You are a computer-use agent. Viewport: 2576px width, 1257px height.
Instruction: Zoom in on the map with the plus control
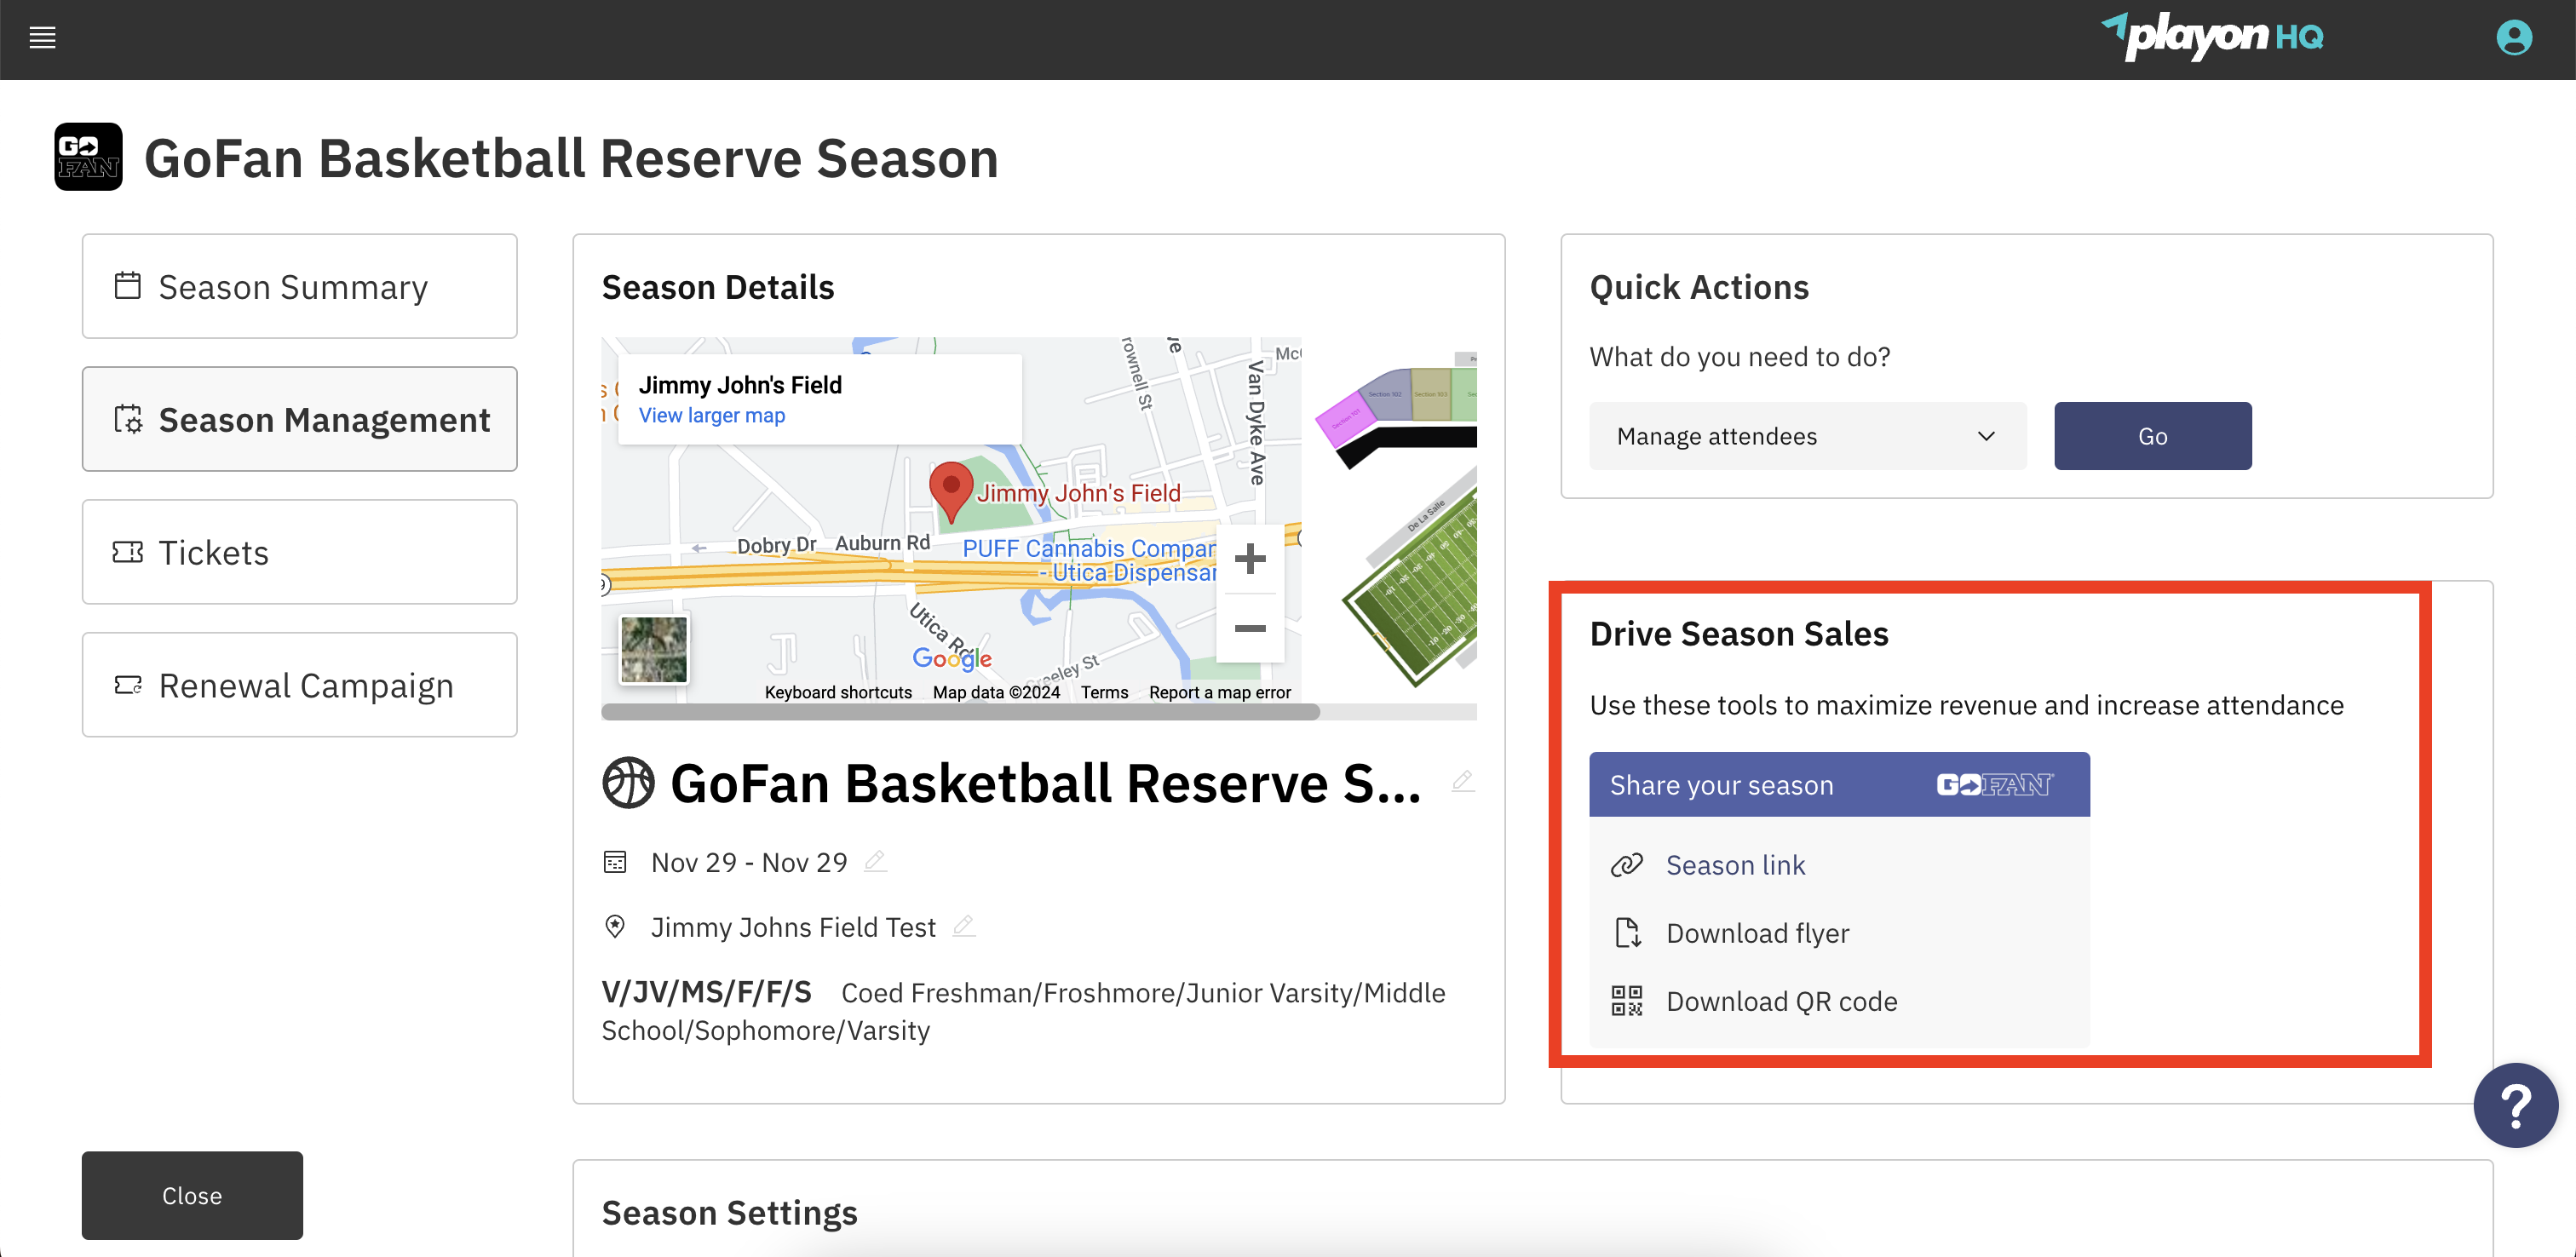click(1250, 559)
